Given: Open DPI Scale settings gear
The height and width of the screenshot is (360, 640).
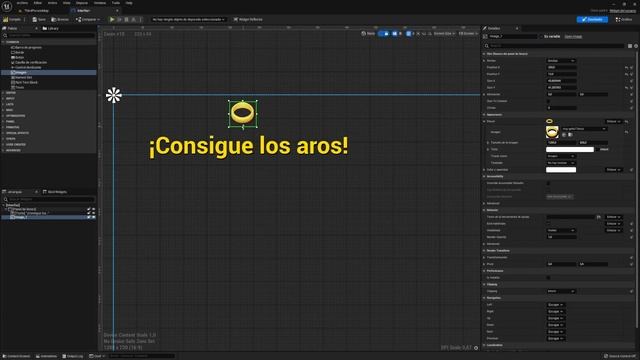Looking at the screenshot, I should pyautogui.click(x=476, y=348).
